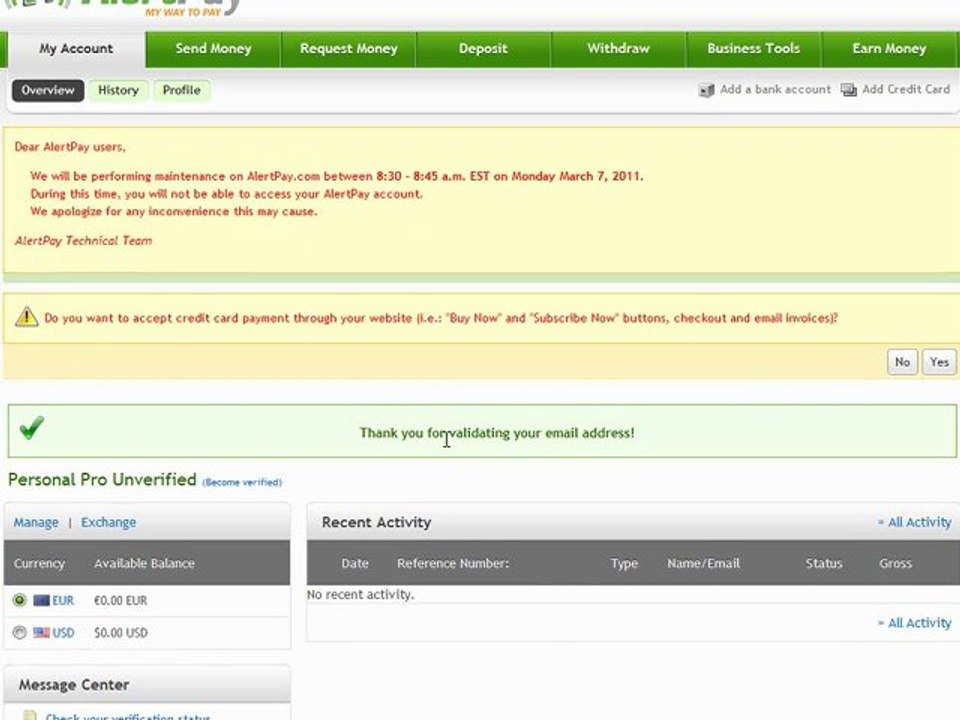Open the History sub-tab
This screenshot has width=960, height=720.
[118, 90]
